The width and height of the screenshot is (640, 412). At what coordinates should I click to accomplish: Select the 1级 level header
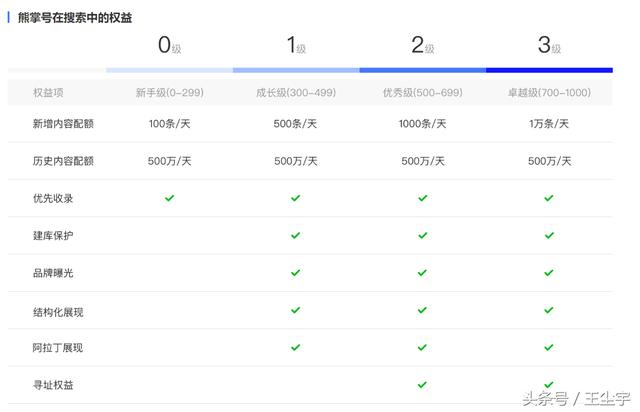click(x=296, y=45)
